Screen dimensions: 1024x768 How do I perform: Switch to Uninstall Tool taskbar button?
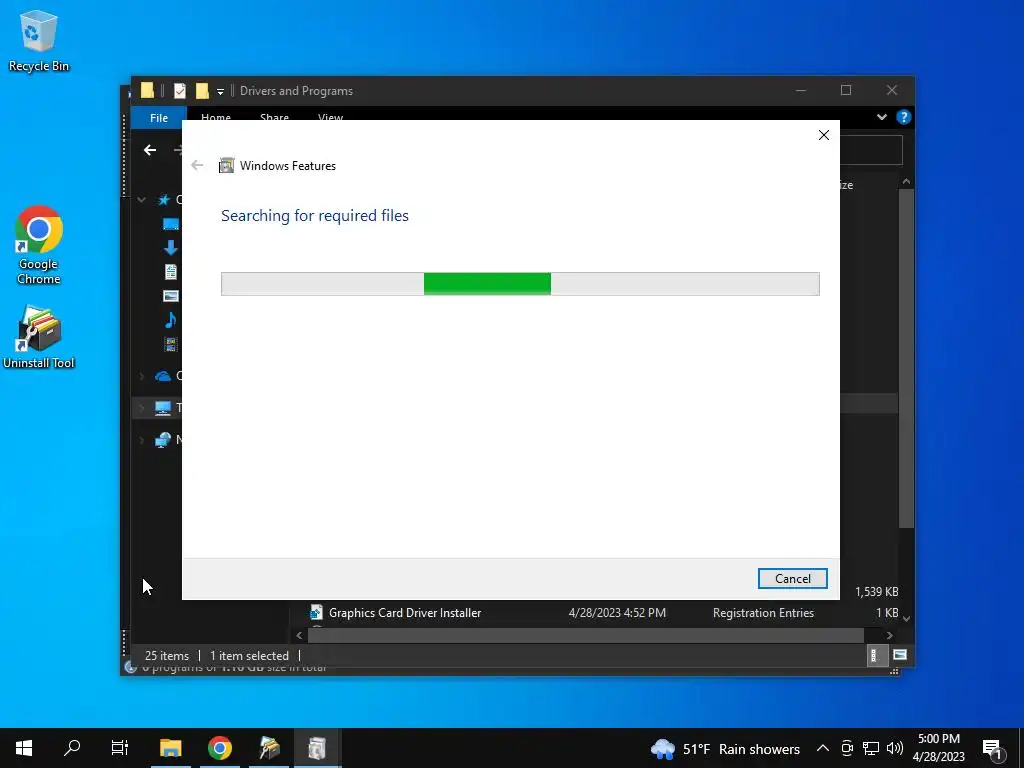(x=269, y=748)
